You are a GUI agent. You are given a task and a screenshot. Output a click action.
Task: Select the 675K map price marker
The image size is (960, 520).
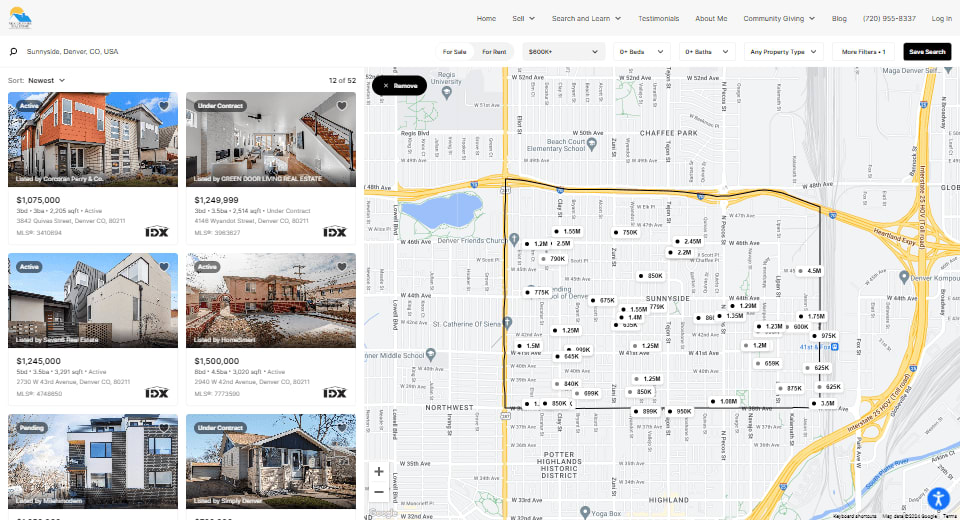[x=603, y=301]
